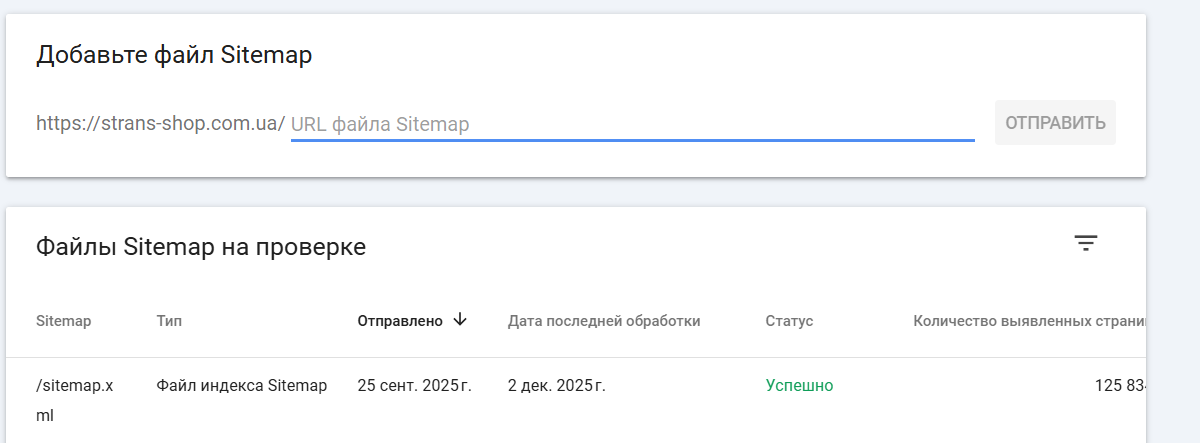
Task: Click the Статус column header
Action: [789, 321]
